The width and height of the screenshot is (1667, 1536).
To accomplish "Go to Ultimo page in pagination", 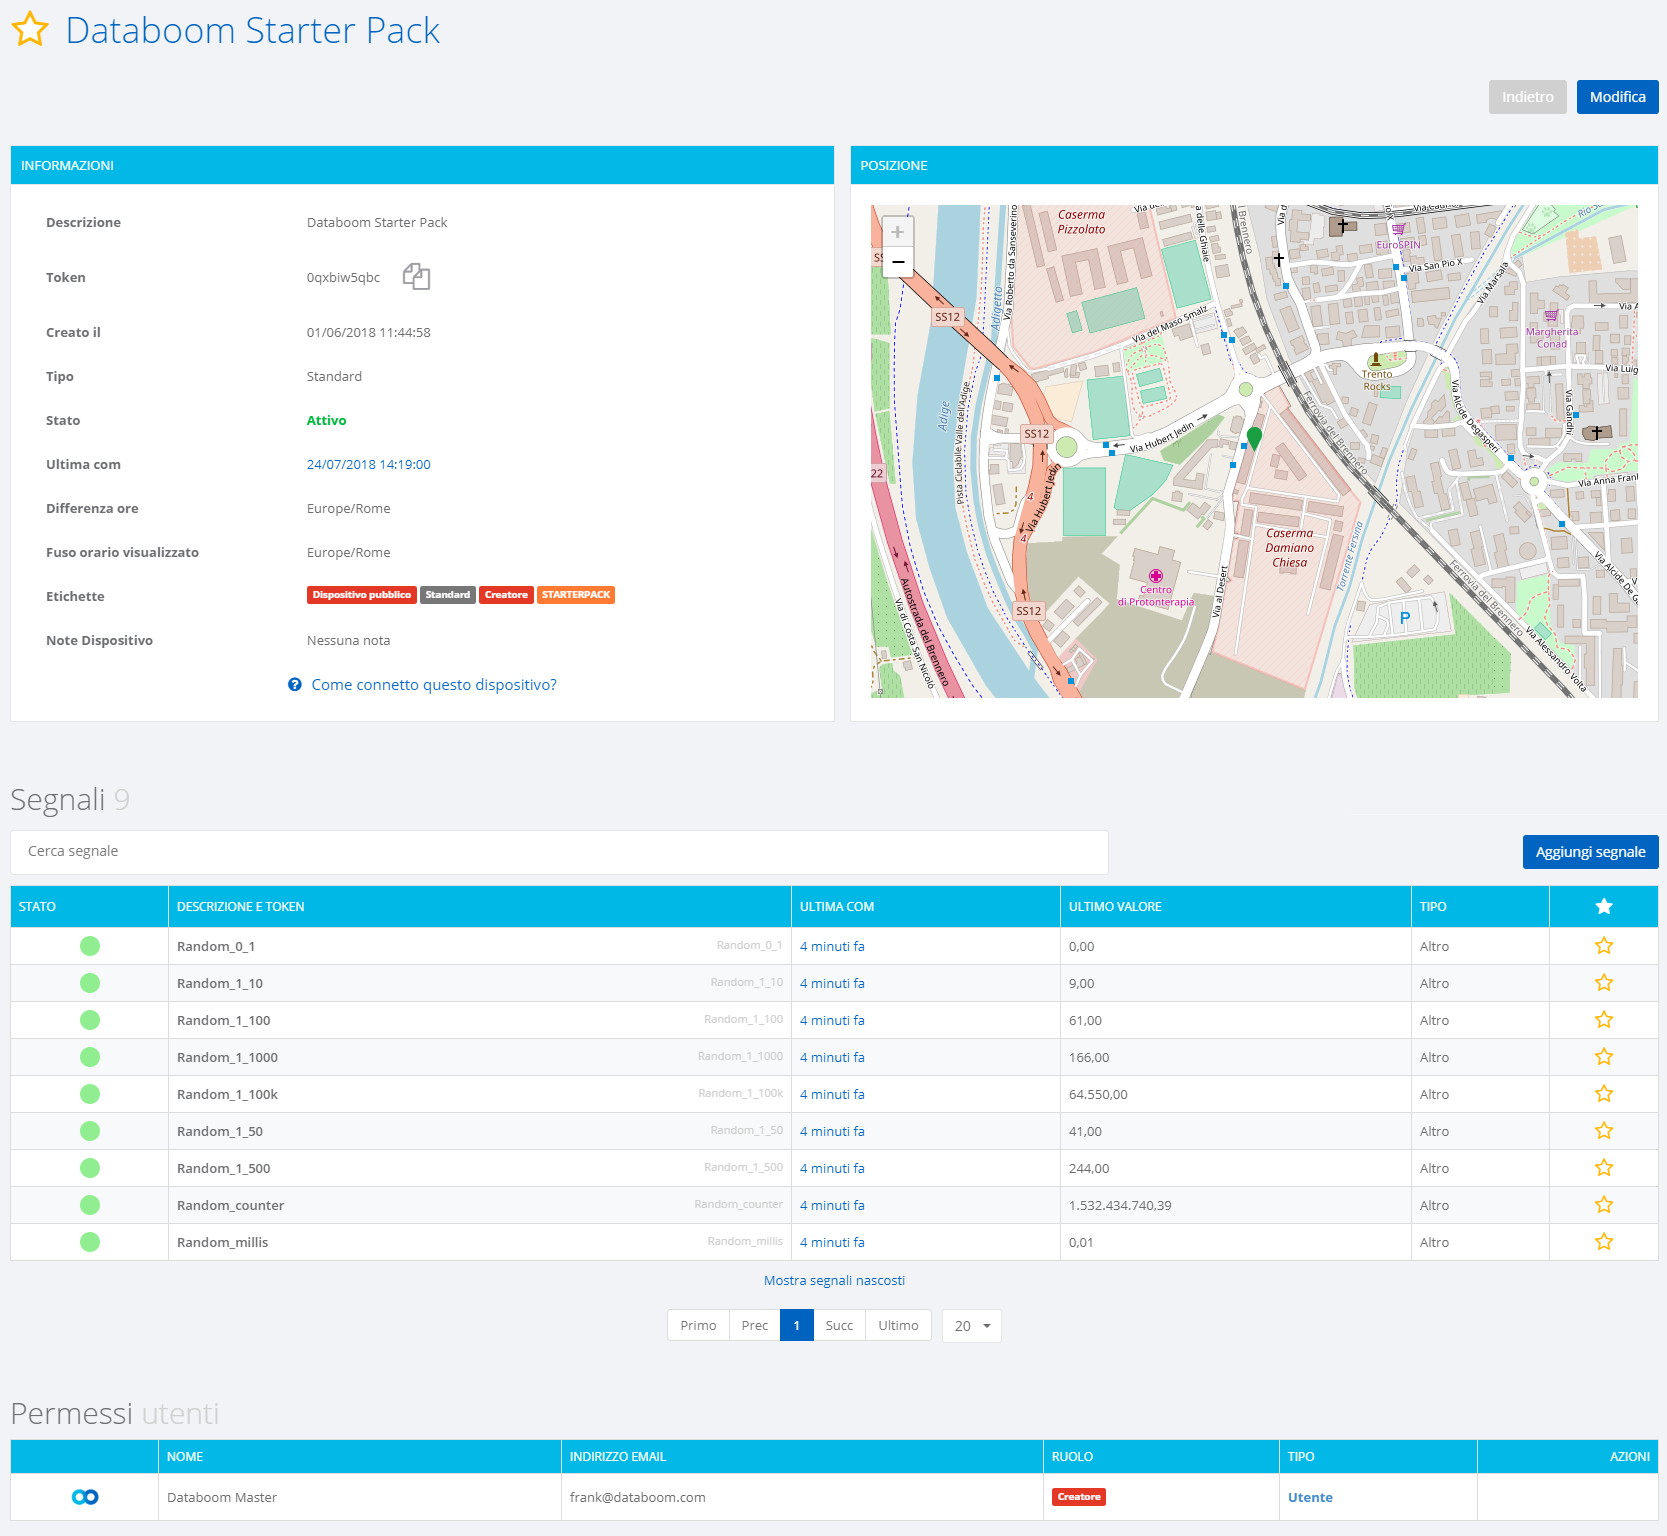I will coord(898,1326).
